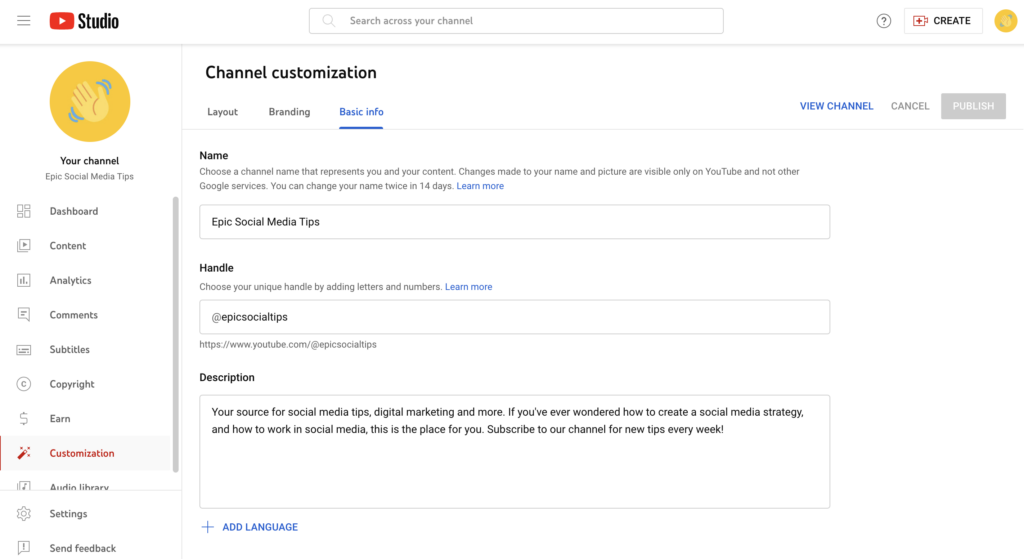Switch to the Branding tab
Screen dimensions: 1024x559
point(289,112)
